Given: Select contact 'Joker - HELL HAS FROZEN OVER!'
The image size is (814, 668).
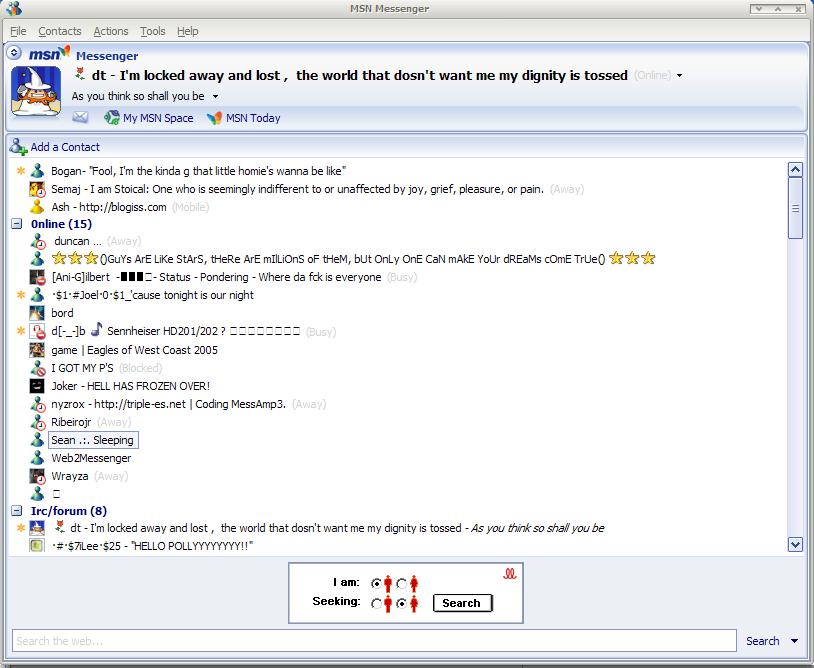Looking at the screenshot, I should [x=130, y=386].
